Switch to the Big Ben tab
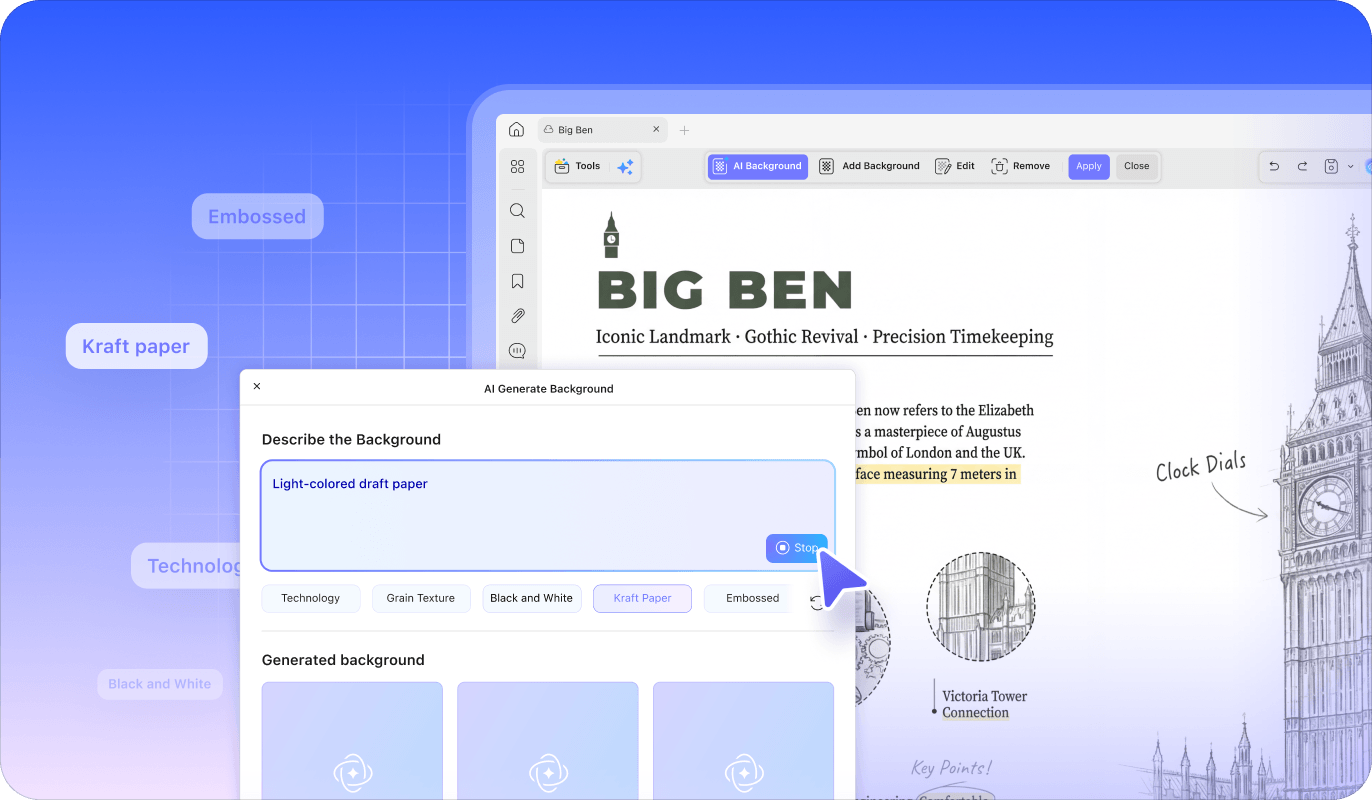This screenshot has height=800, width=1372. [x=600, y=130]
